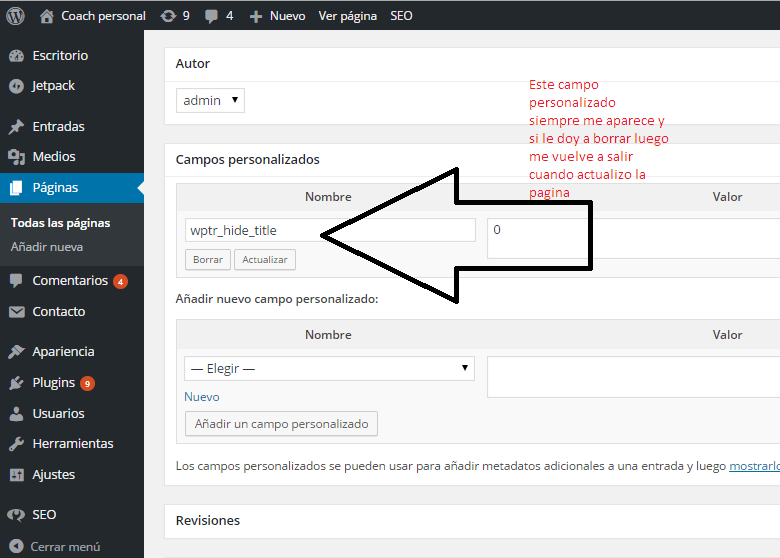Click the Nuevo link under Elegir dropdown
Viewport: 780px width, 558px height.
tap(202, 397)
